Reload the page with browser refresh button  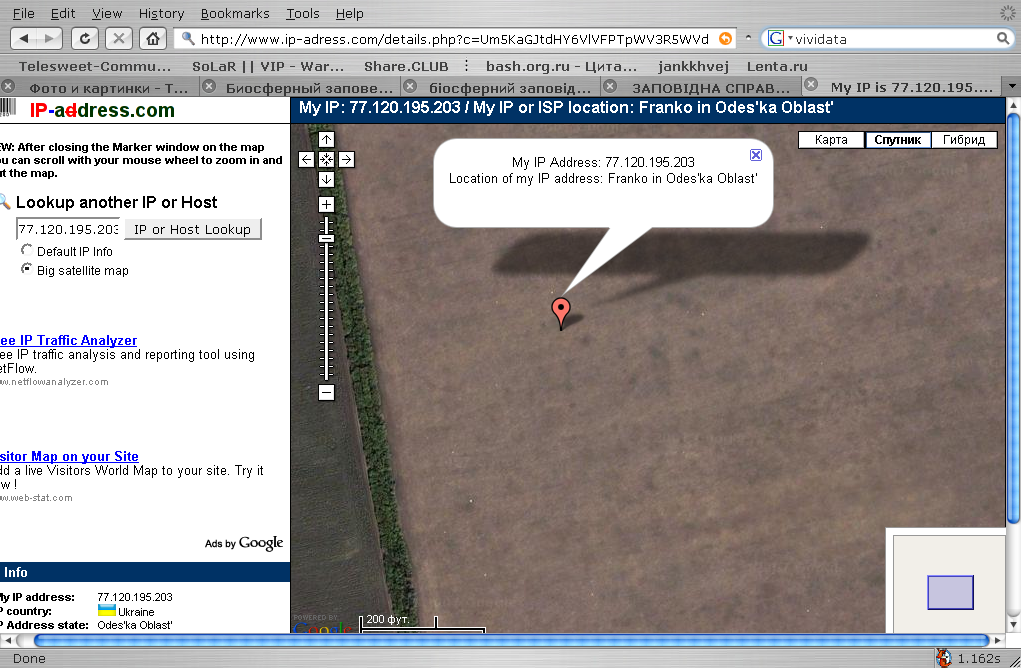86,39
